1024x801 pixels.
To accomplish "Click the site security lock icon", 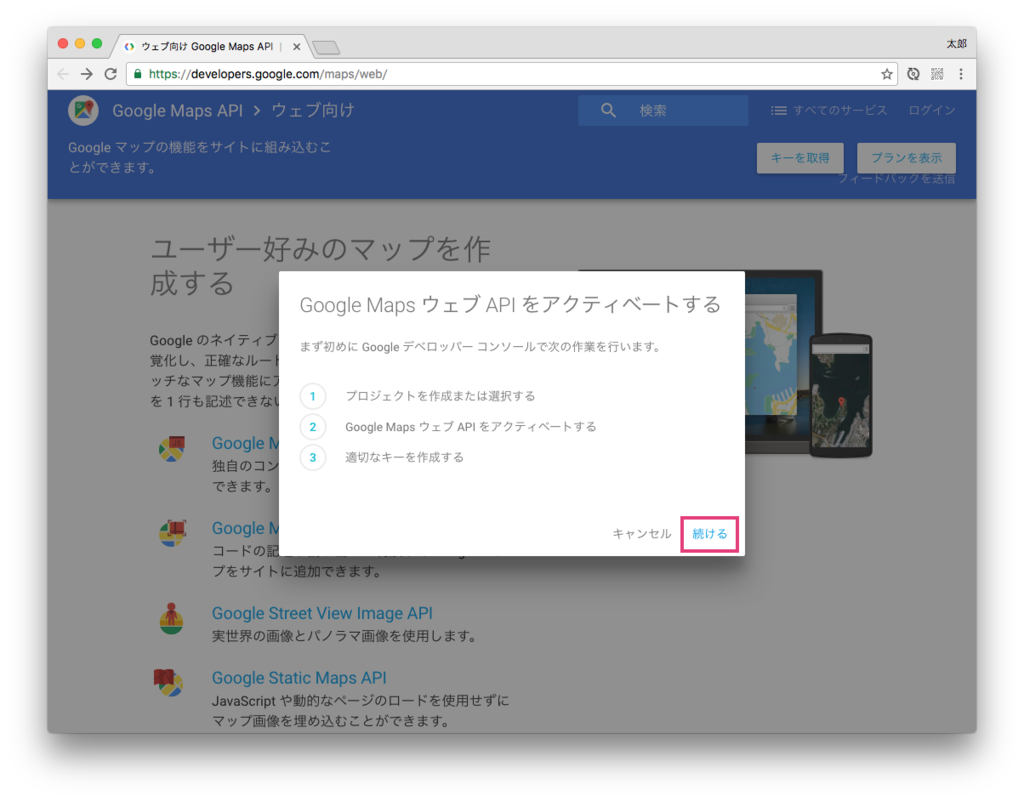I will point(136,74).
